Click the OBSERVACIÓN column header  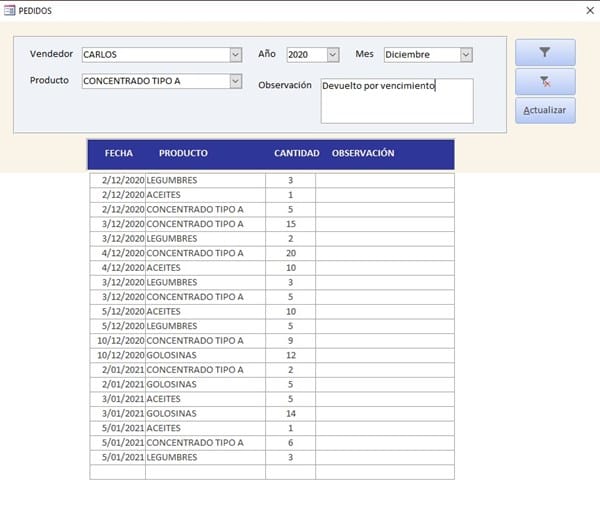[362, 154]
